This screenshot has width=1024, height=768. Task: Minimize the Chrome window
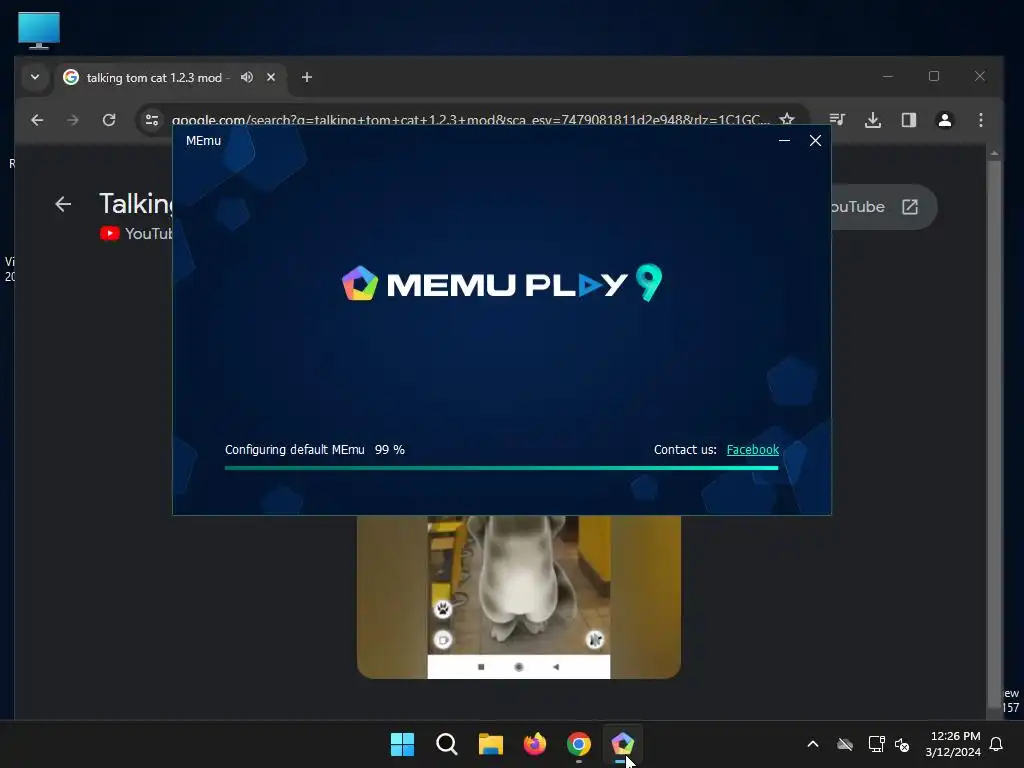point(888,76)
